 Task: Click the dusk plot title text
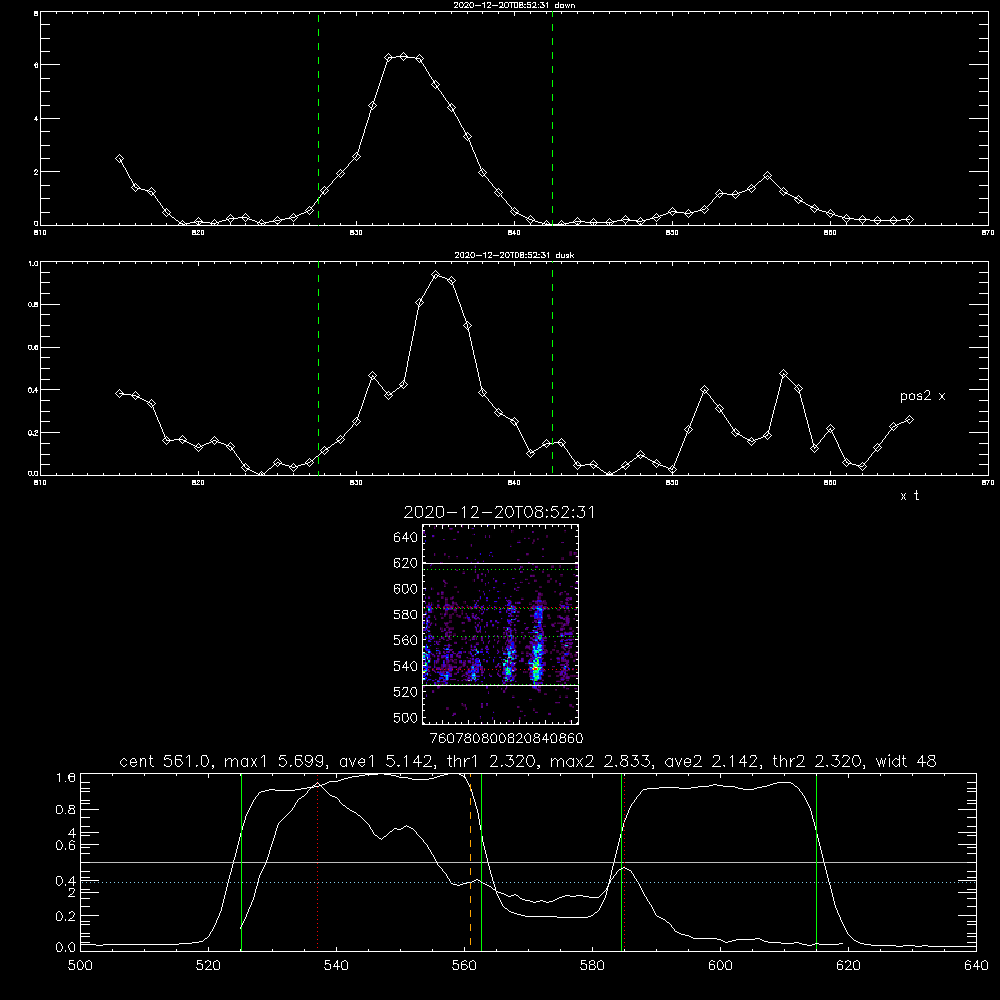515,255
